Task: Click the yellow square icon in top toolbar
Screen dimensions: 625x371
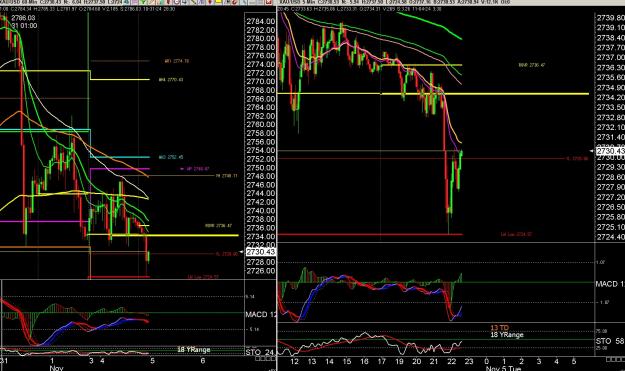Action: (218, 2)
